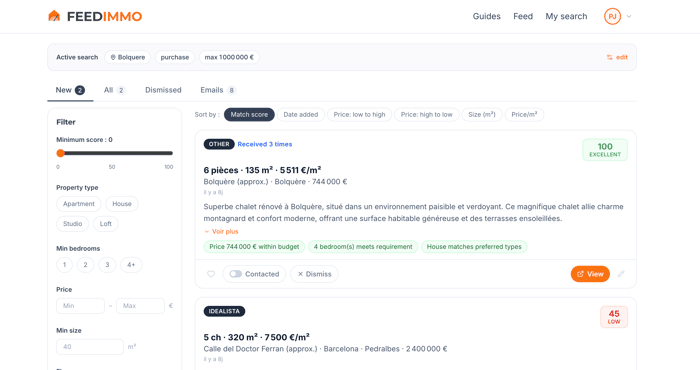Toggle the Contacted switch
This screenshot has height=370, width=700.
[x=236, y=274]
